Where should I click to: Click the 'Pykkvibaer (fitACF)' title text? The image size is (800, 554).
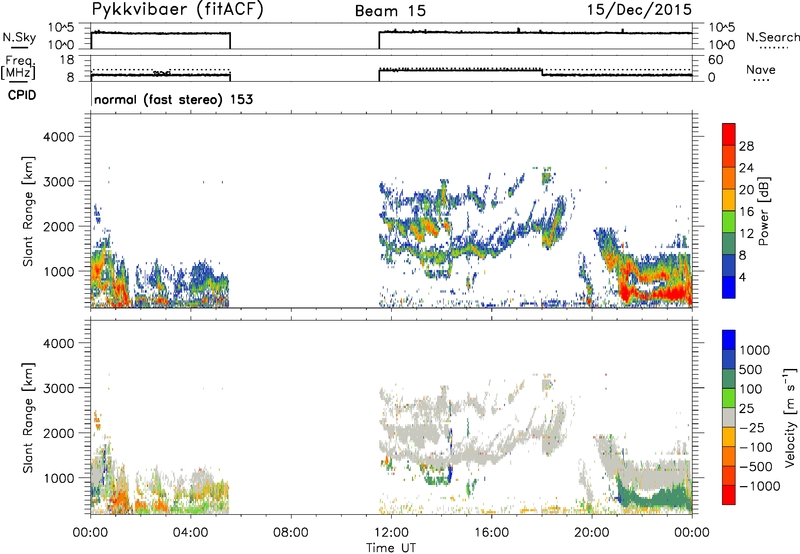click(177, 10)
